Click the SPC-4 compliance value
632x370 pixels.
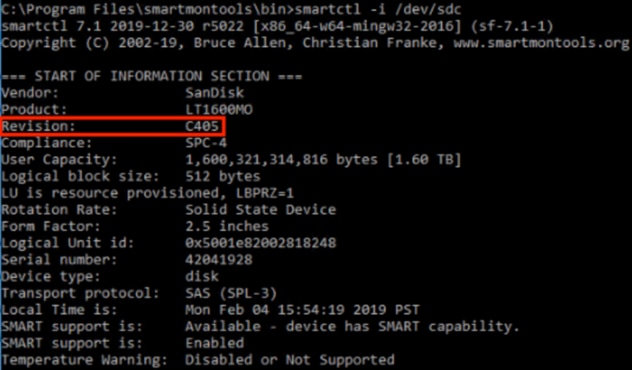click(206, 143)
